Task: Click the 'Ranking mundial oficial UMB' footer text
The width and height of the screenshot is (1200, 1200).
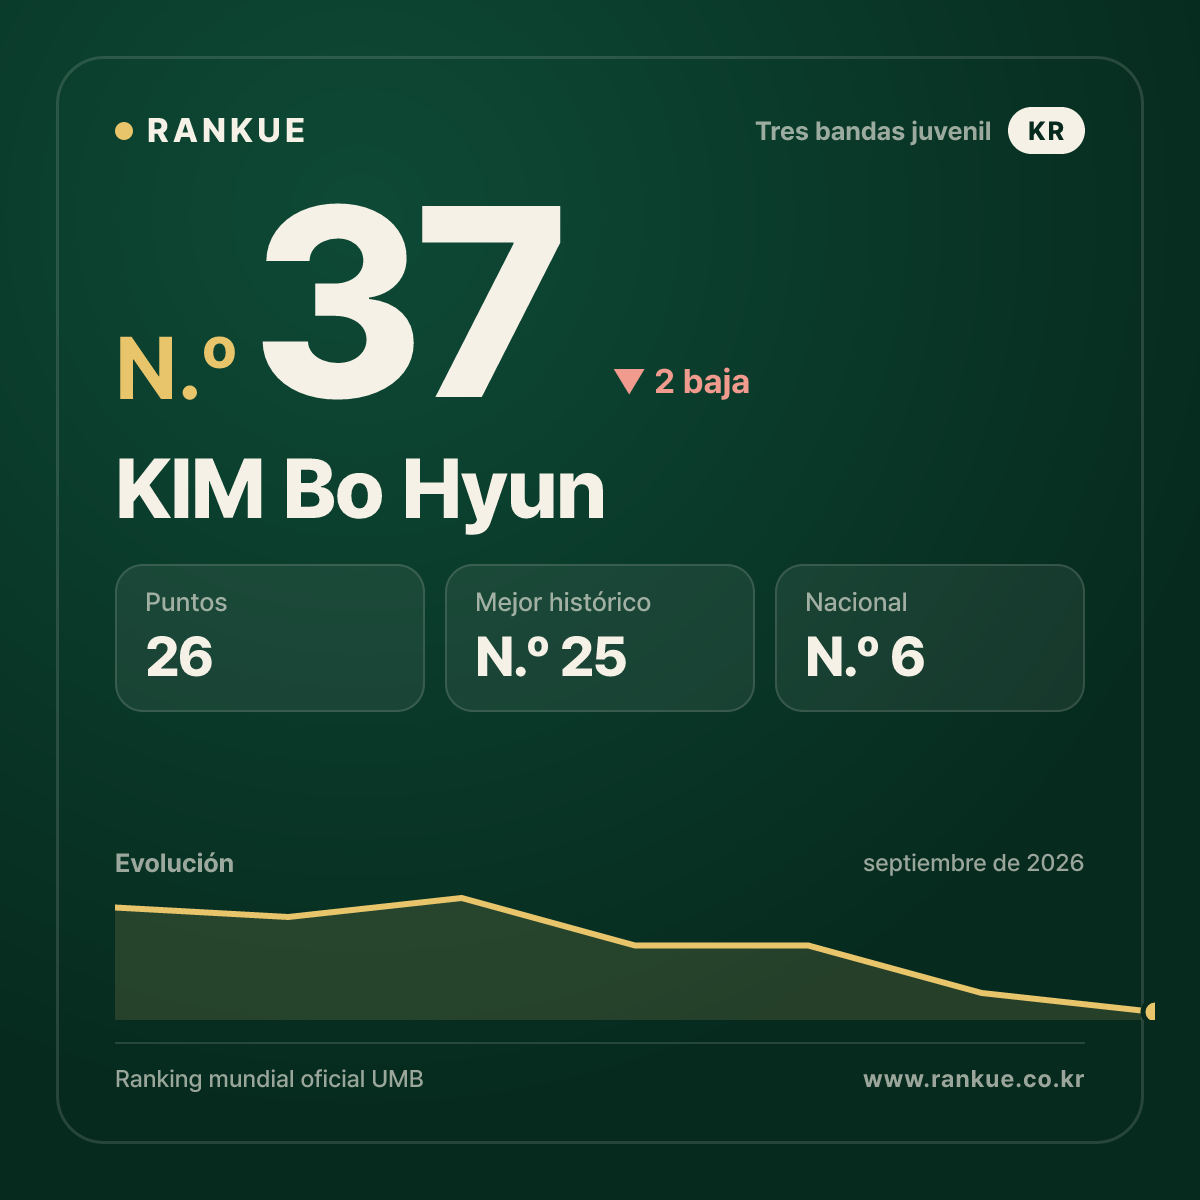Action: [x=269, y=1079]
